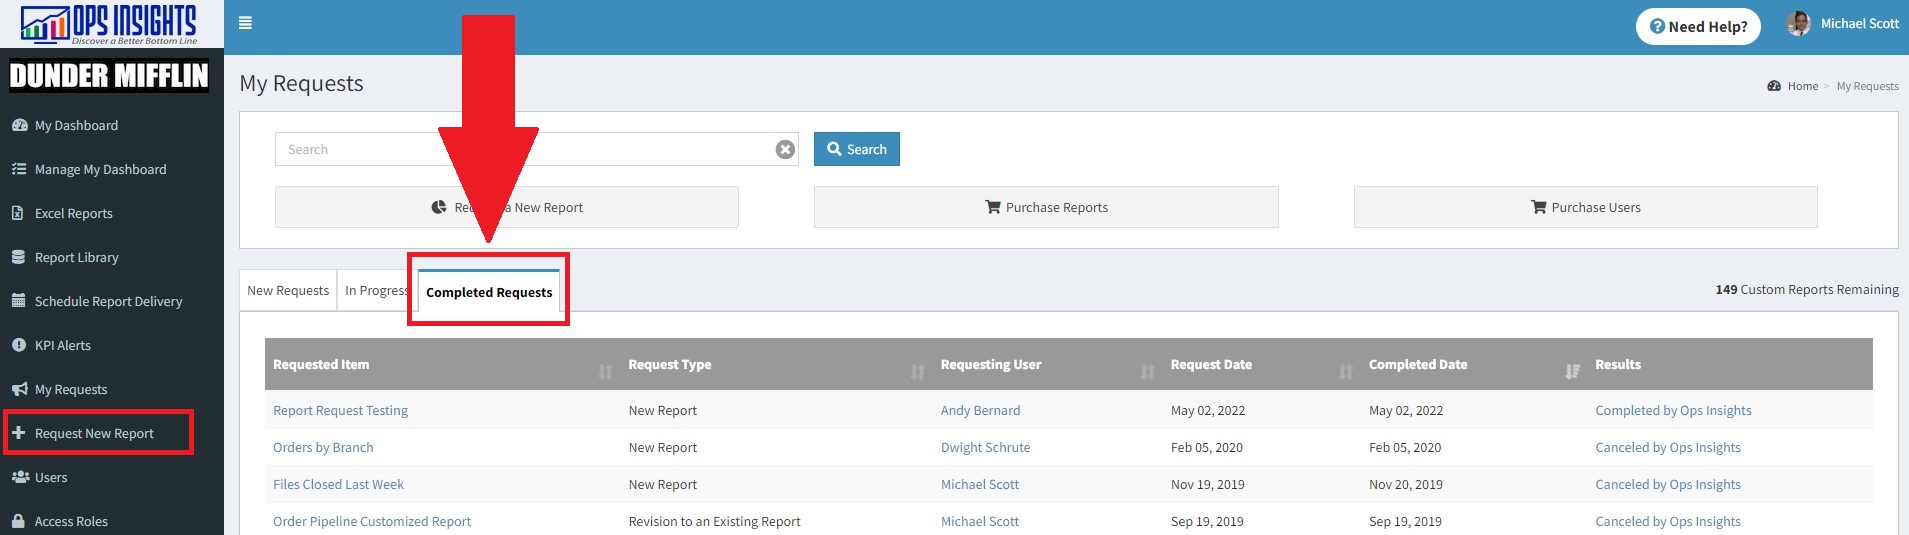Switch to the In Progress tab
The width and height of the screenshot is (1909, 535).
coord(376,291)
